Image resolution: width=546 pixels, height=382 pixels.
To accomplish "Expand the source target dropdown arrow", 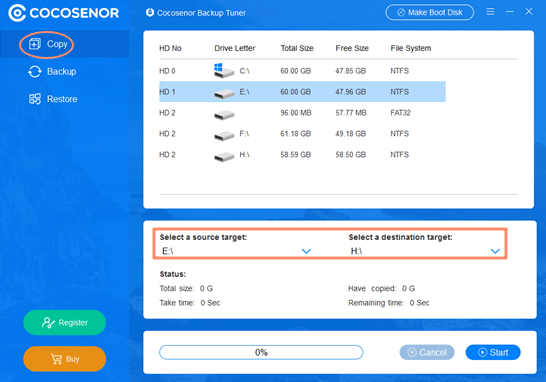I will 306,251.
